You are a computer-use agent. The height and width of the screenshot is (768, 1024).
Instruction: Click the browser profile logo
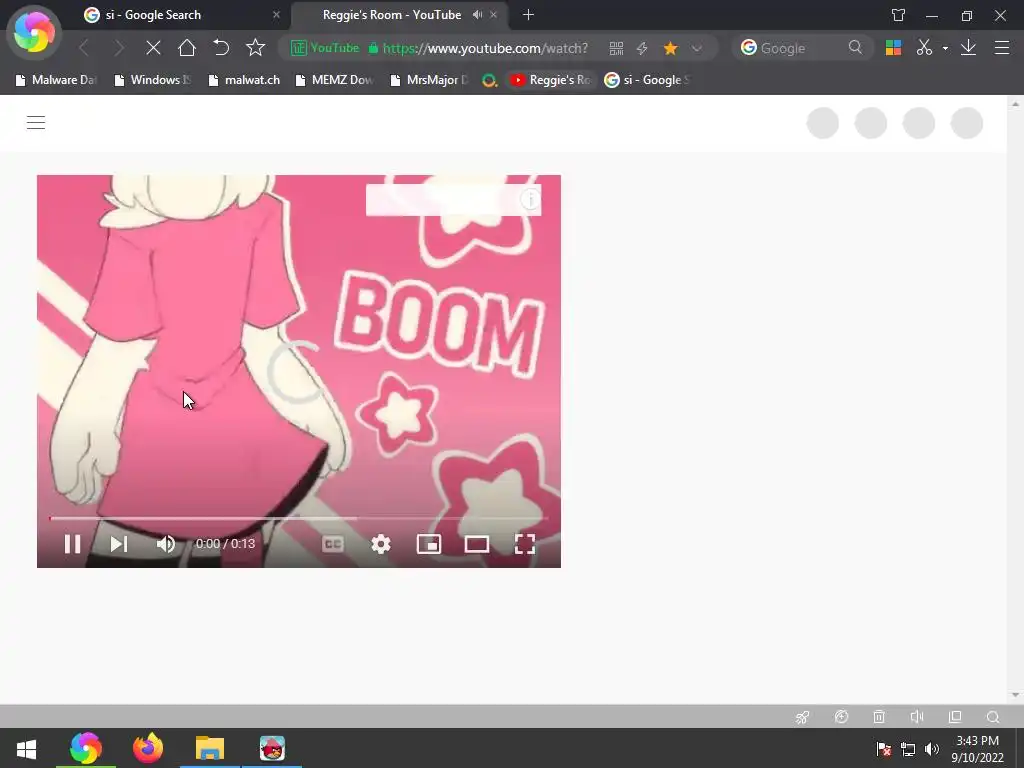pyautogui.click(x=34, y=33)
